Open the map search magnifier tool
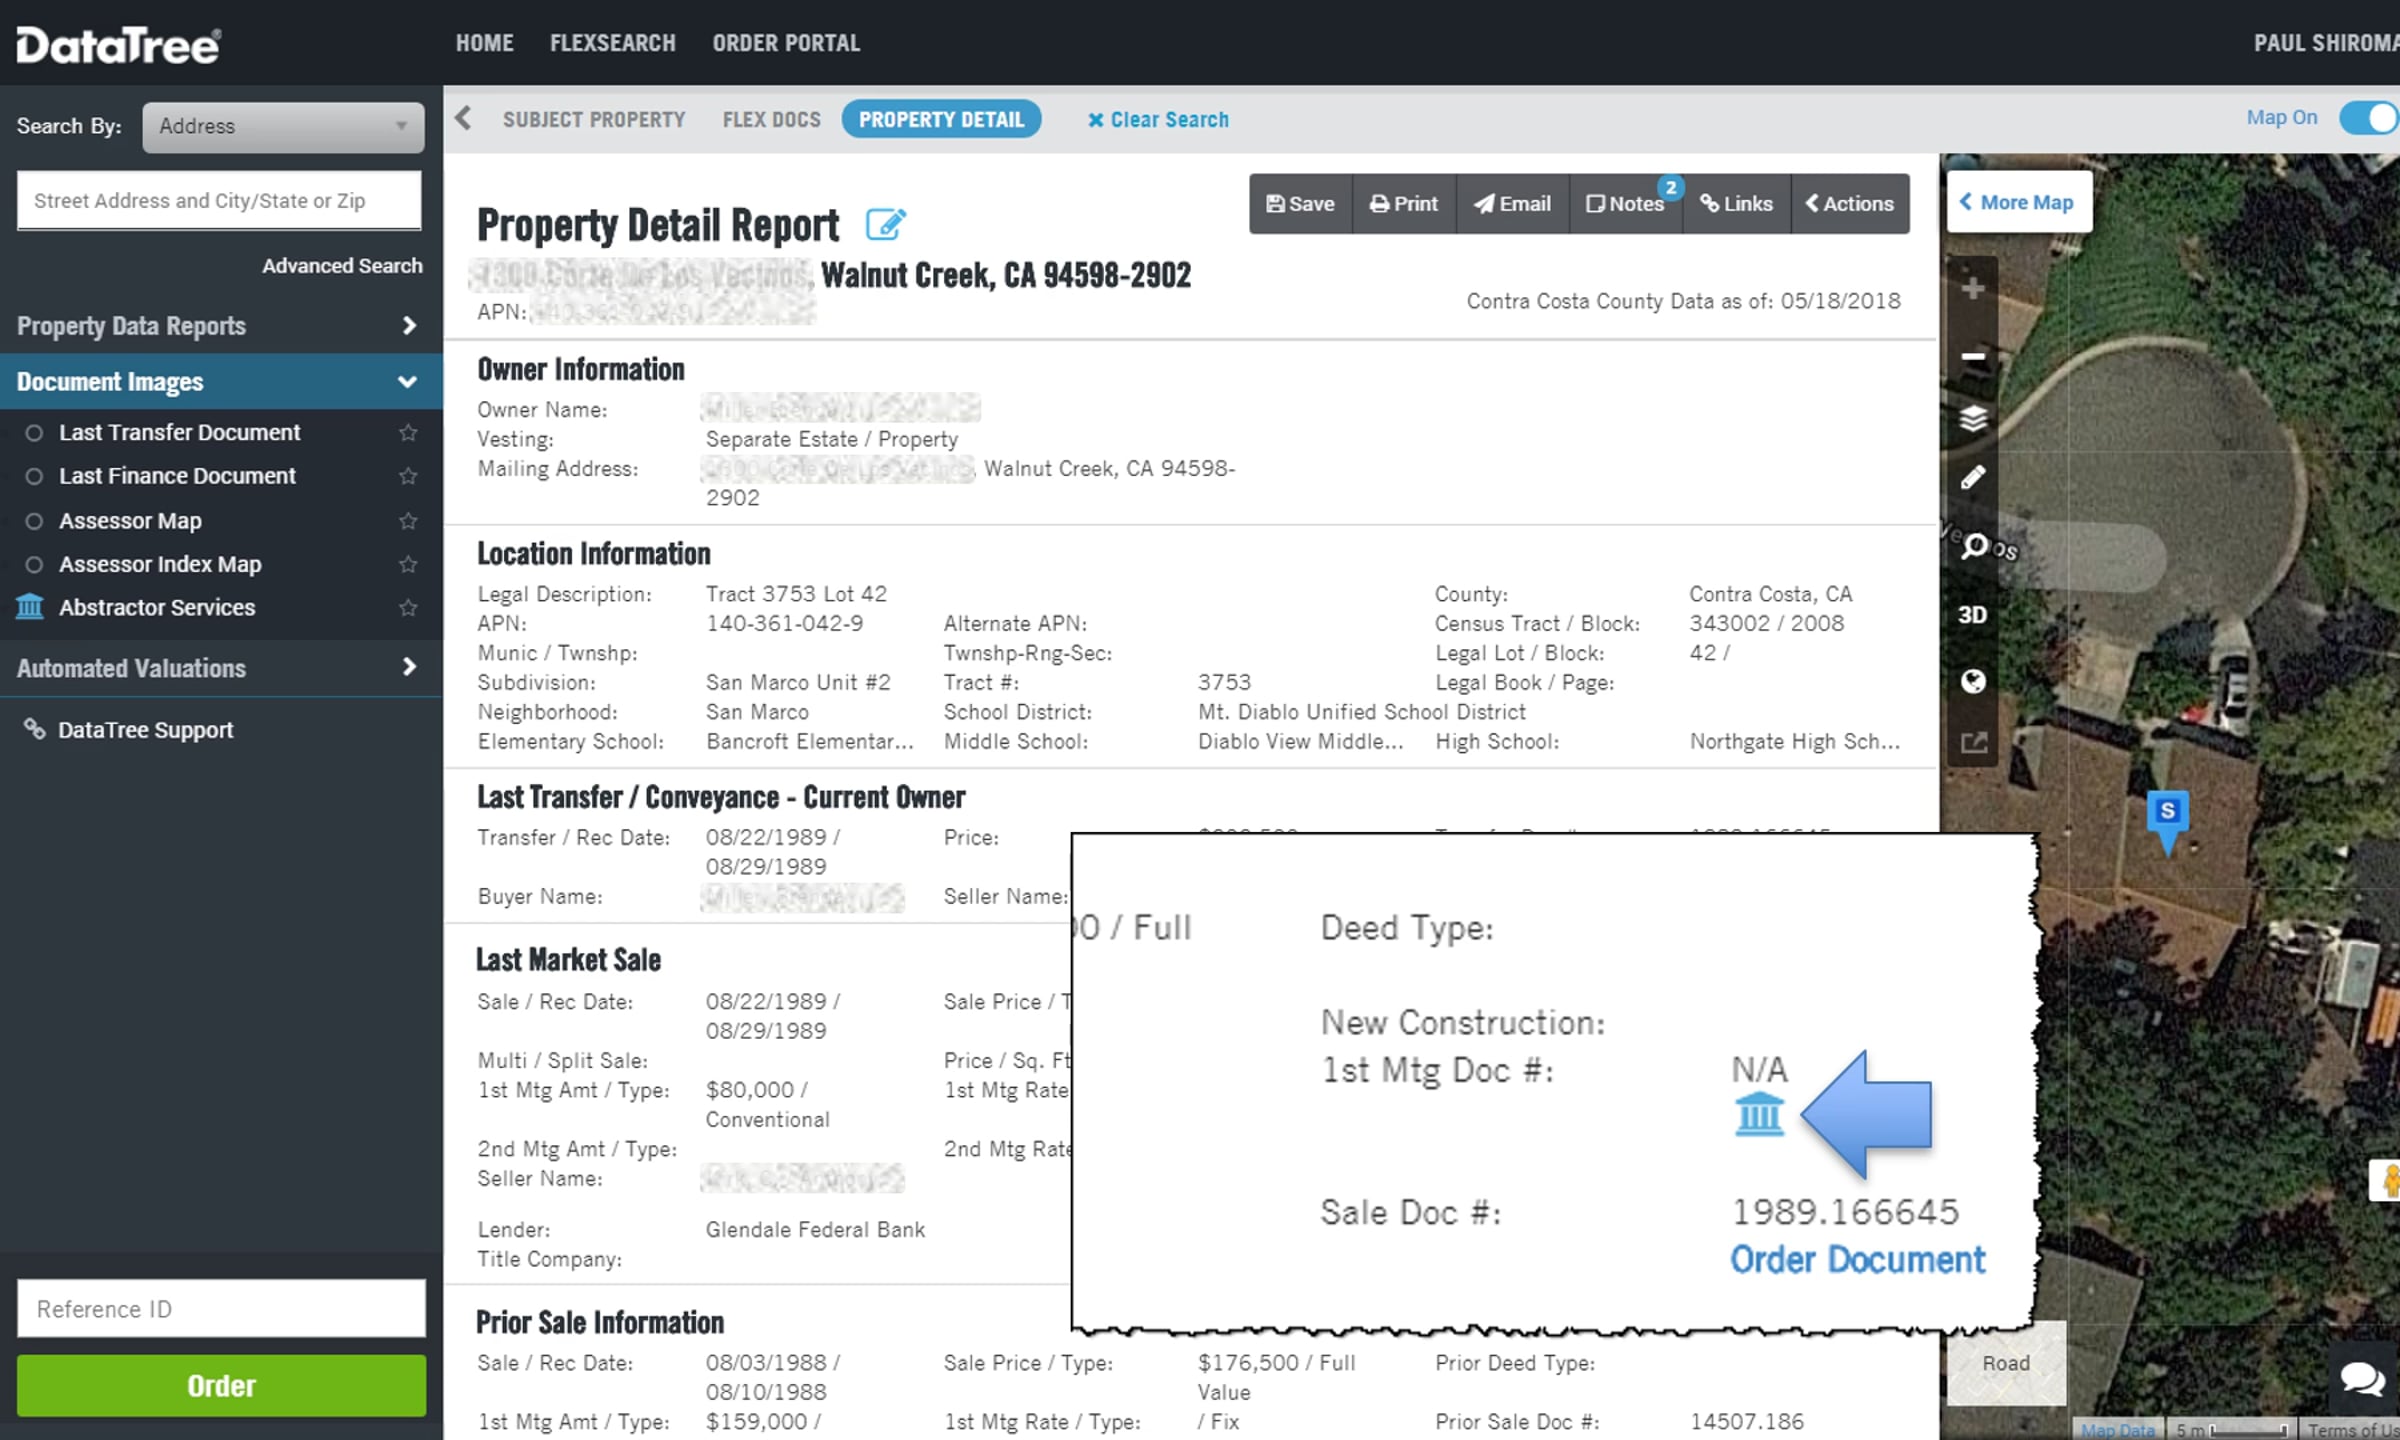This screenshot has height=1440, width=2400. pyautogui.click(x=1973, y=546)
